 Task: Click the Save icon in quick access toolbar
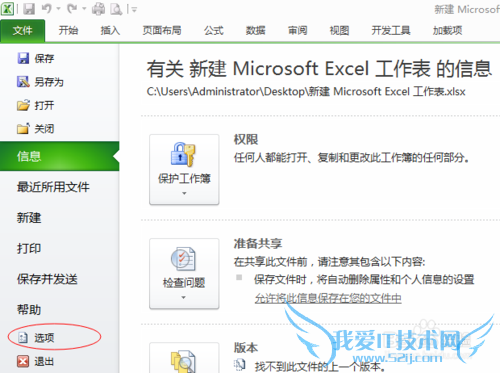point(29,9)
